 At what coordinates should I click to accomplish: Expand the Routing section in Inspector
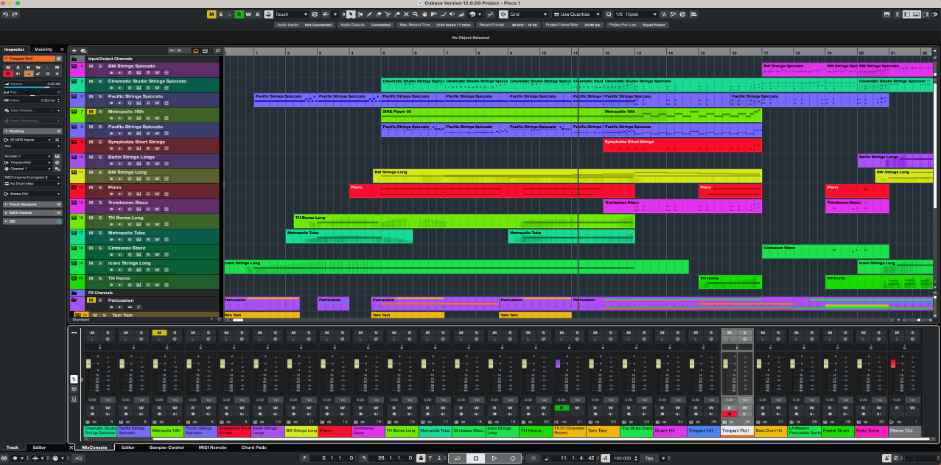coord(32,131)
